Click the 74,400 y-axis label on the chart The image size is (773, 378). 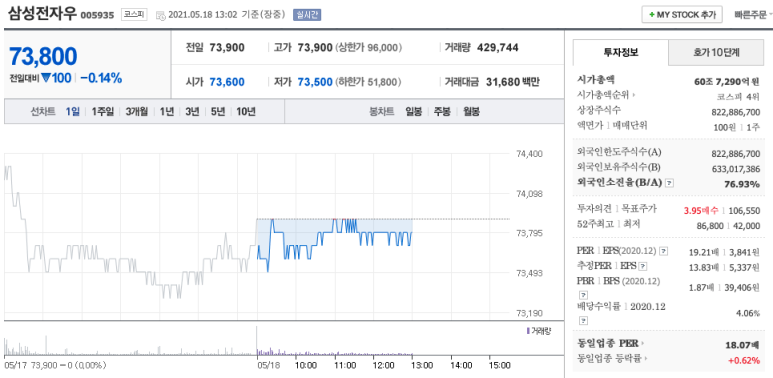click(529, 154)
